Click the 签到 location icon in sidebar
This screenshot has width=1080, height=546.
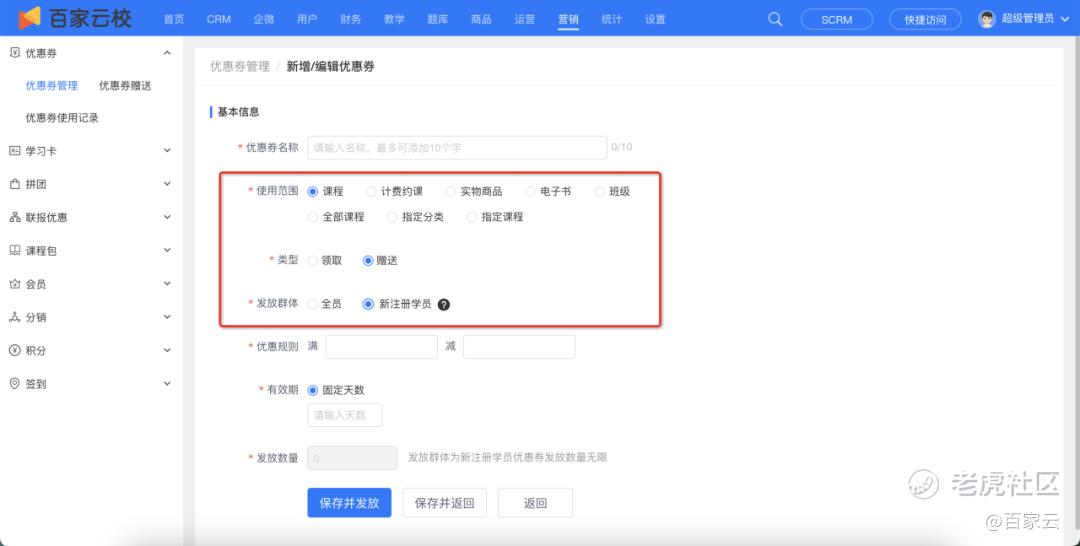[x=14, y=384]
